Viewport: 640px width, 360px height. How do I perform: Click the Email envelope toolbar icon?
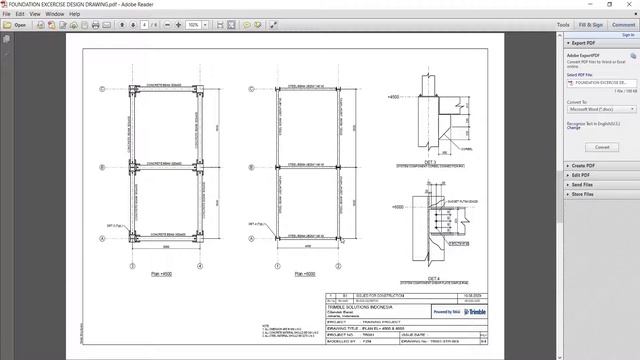[x=107, y=25]
